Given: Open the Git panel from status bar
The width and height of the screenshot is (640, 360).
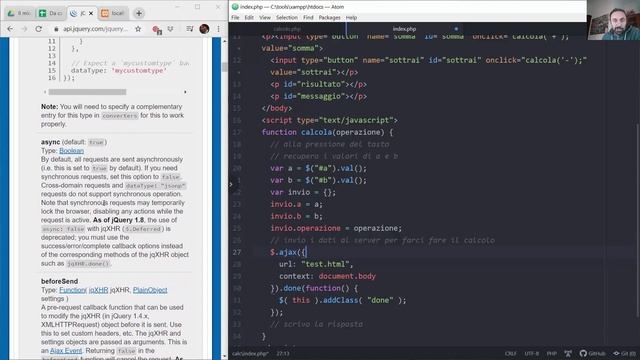Looking at the screenshot, I should point(624,353).
